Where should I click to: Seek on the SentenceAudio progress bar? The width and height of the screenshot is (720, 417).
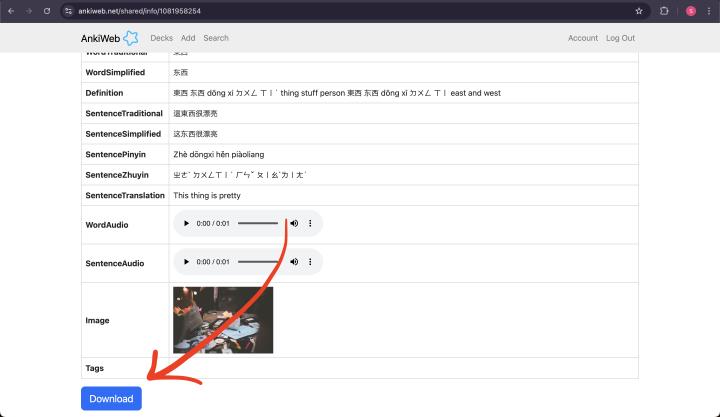[258, 262]
